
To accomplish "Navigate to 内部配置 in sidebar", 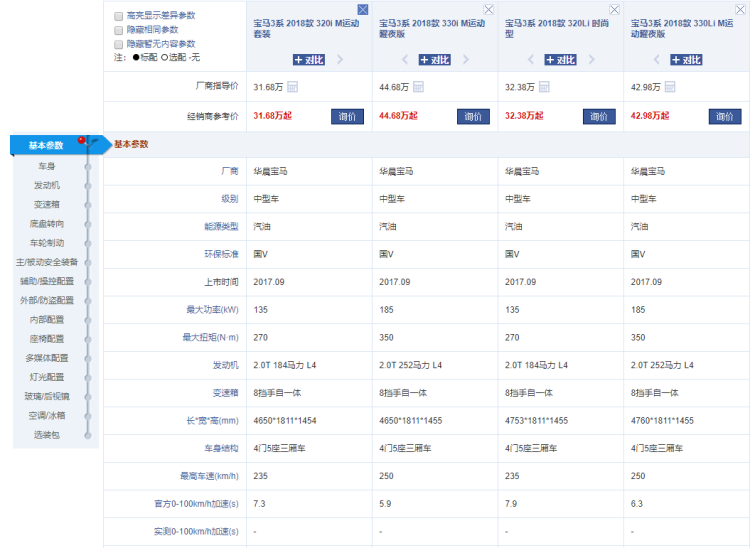I will pyautogui.click(x=47, y=319).
